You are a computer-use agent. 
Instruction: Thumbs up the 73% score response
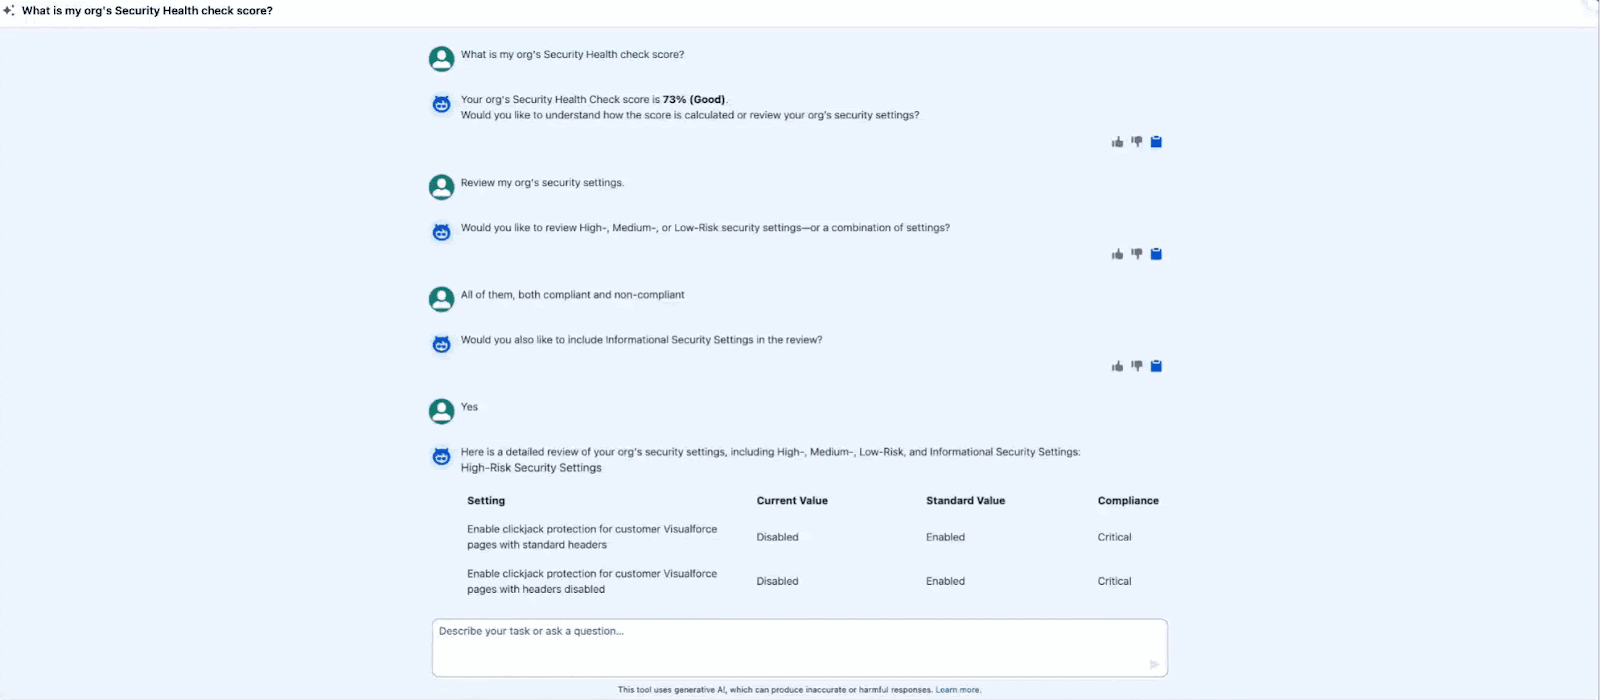tap(1117, 142)
